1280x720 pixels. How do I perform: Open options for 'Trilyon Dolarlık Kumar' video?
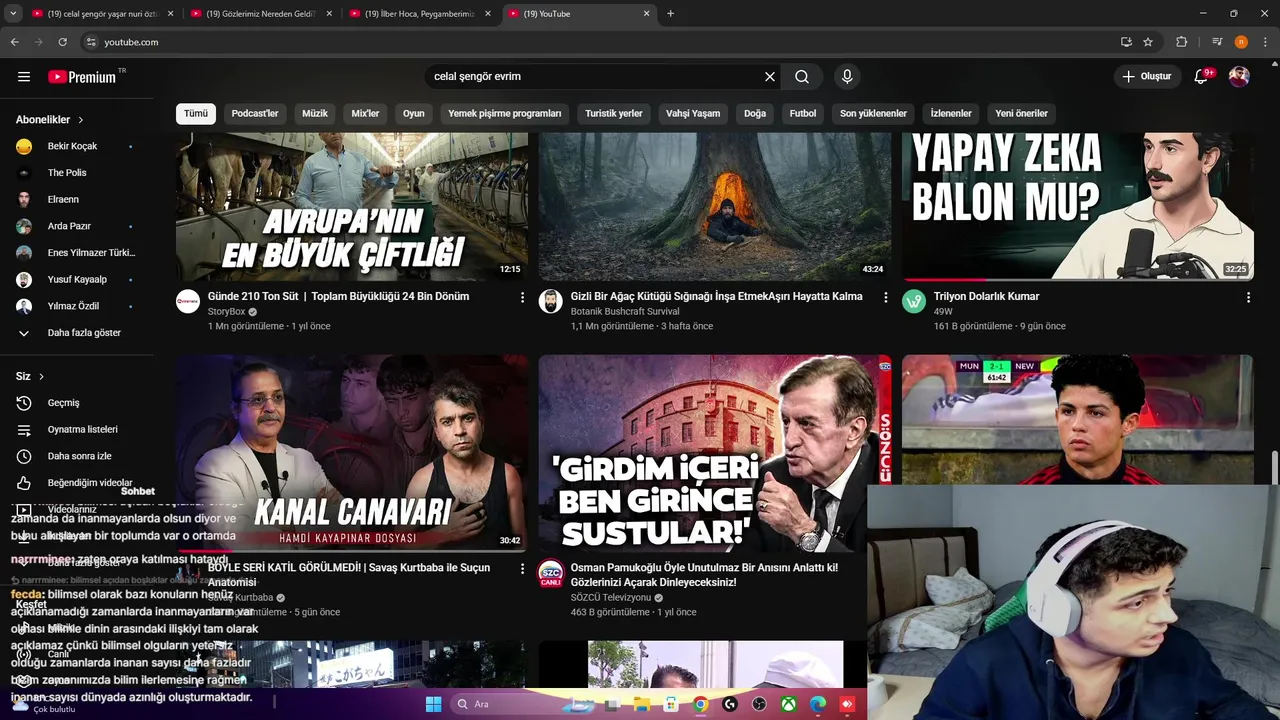[1248, 297]
